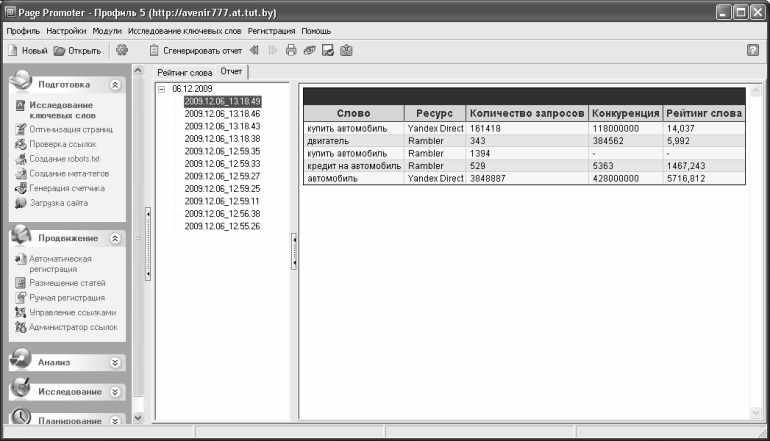Click the print preview toolbar icon
The image size is (770, 441).
tap(309, 50)
